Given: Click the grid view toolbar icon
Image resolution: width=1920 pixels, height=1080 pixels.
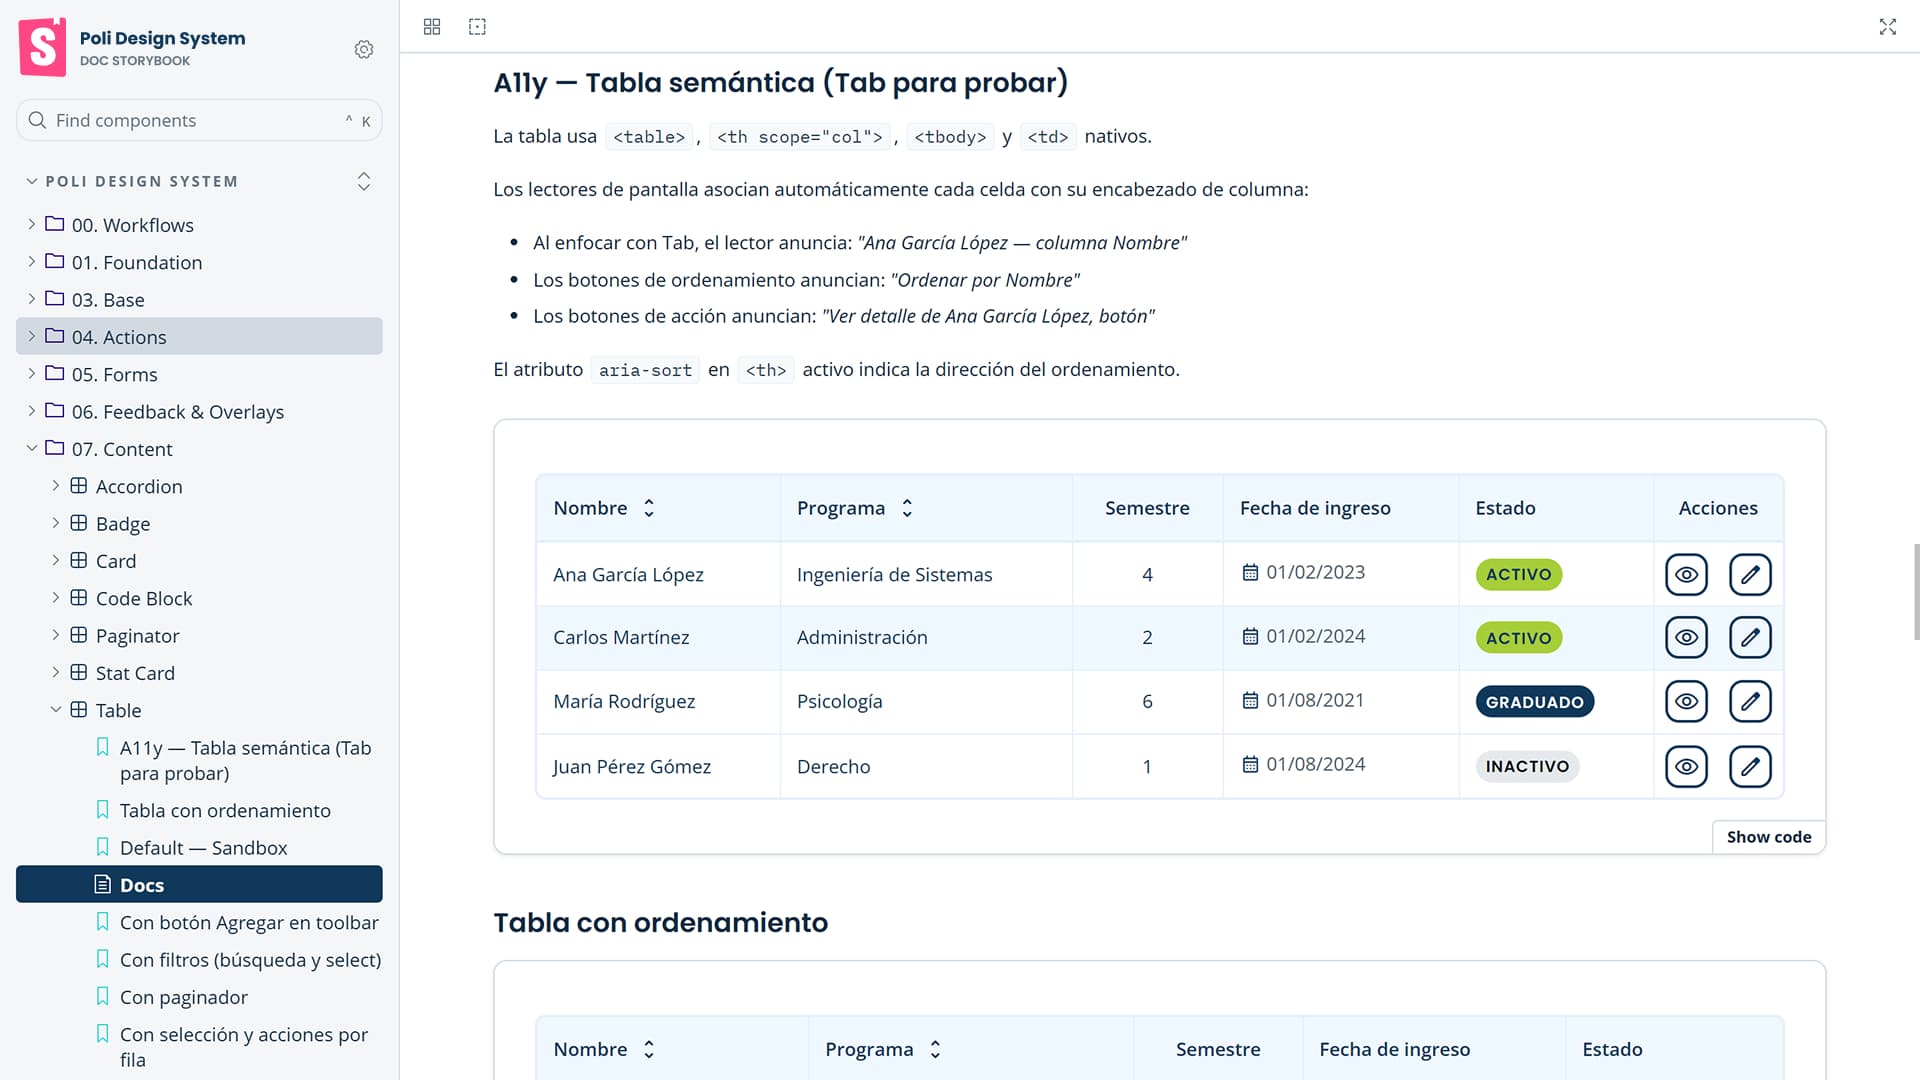Looking at the screenshot, I should coord(432,27).
